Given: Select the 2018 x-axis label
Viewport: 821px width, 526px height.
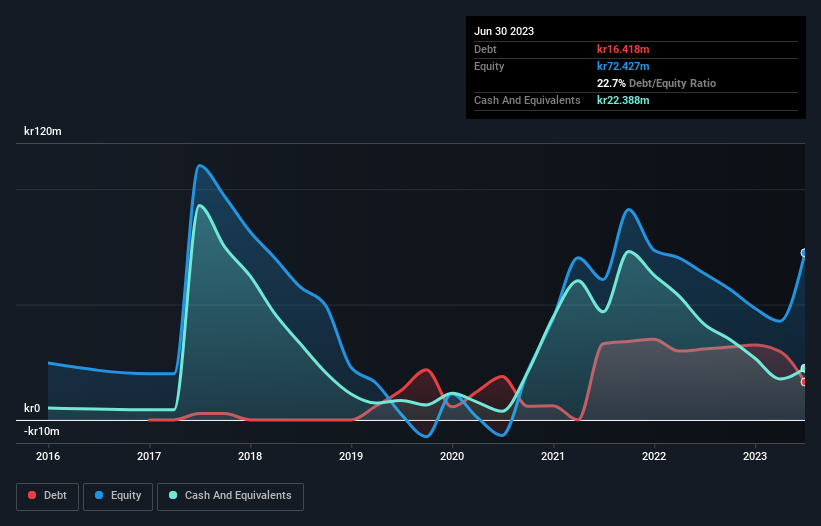Looking at the screenshot, I should [250, 456].
